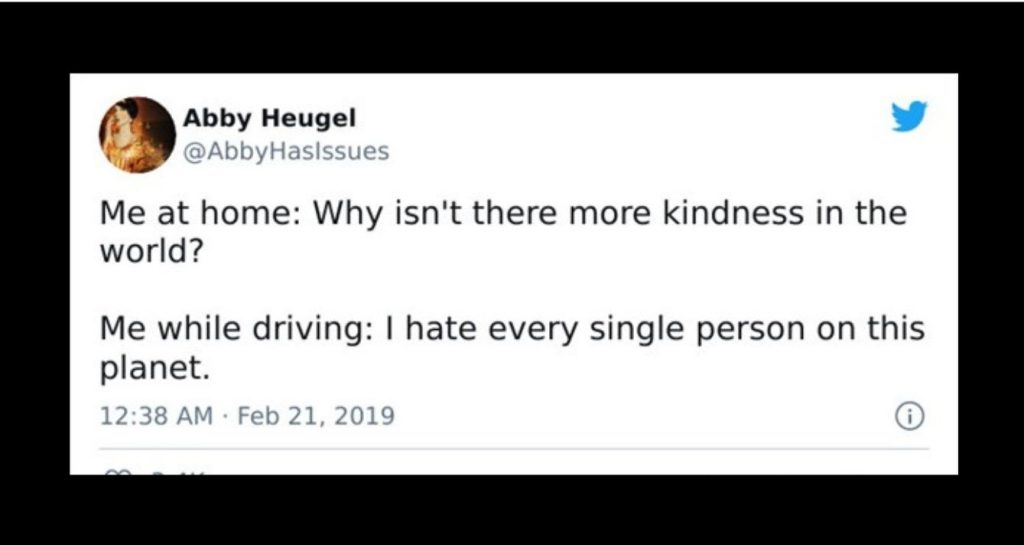
Task: Click the Twitter bird logo
Action: tap(910, 117)
